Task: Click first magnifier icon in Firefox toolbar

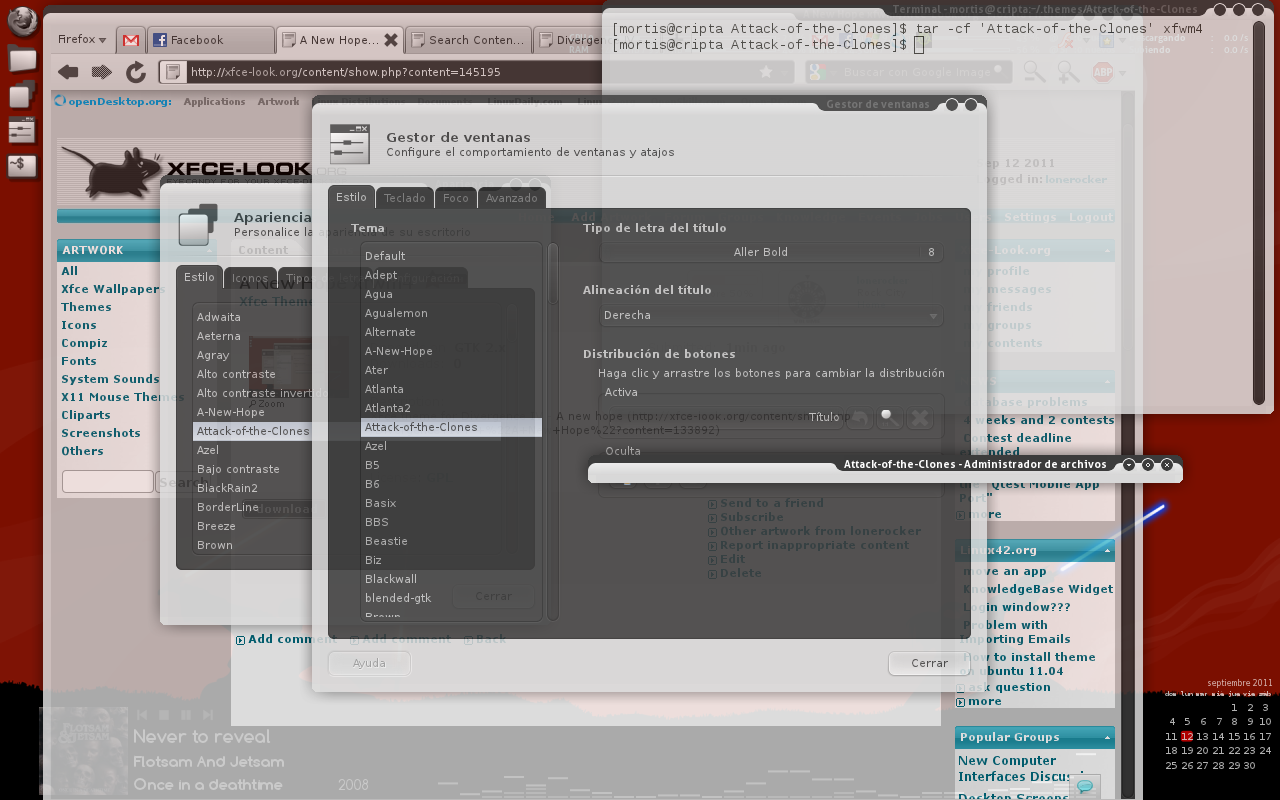Action: [x=1034, y=71]
